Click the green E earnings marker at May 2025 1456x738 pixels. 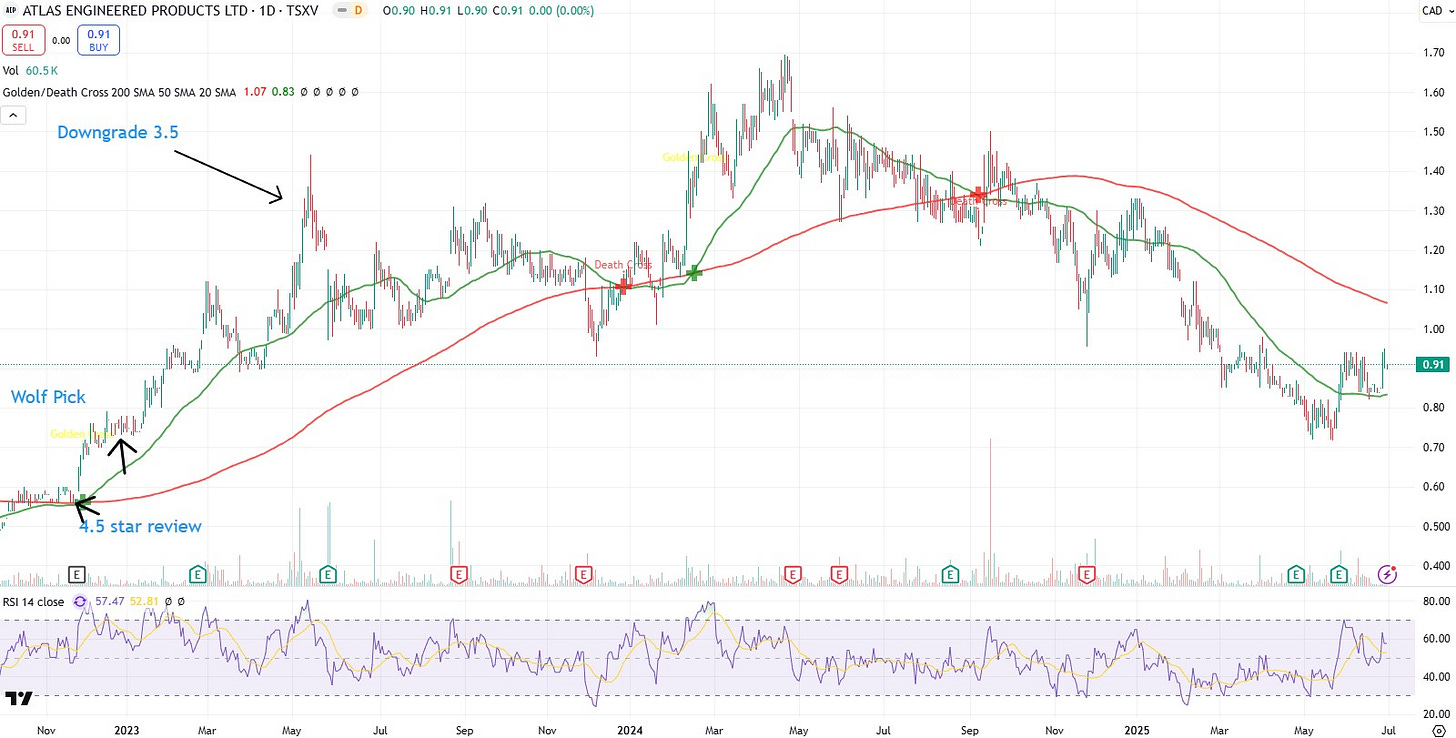click(x=1296, y=574)
